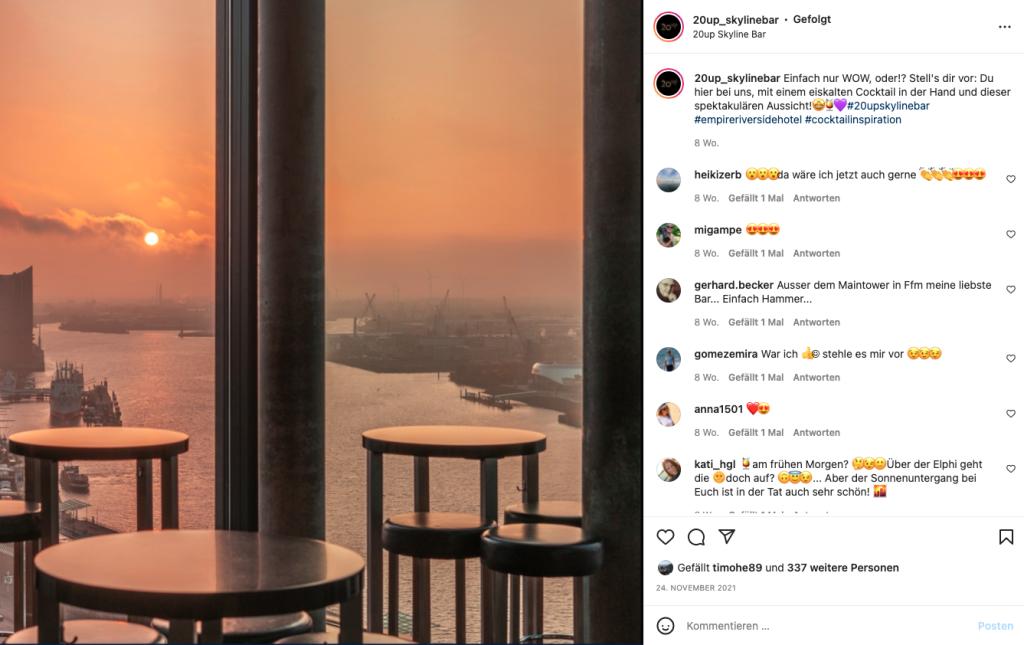Open the #20upskylinebar hashtag link

coord(888,106)
